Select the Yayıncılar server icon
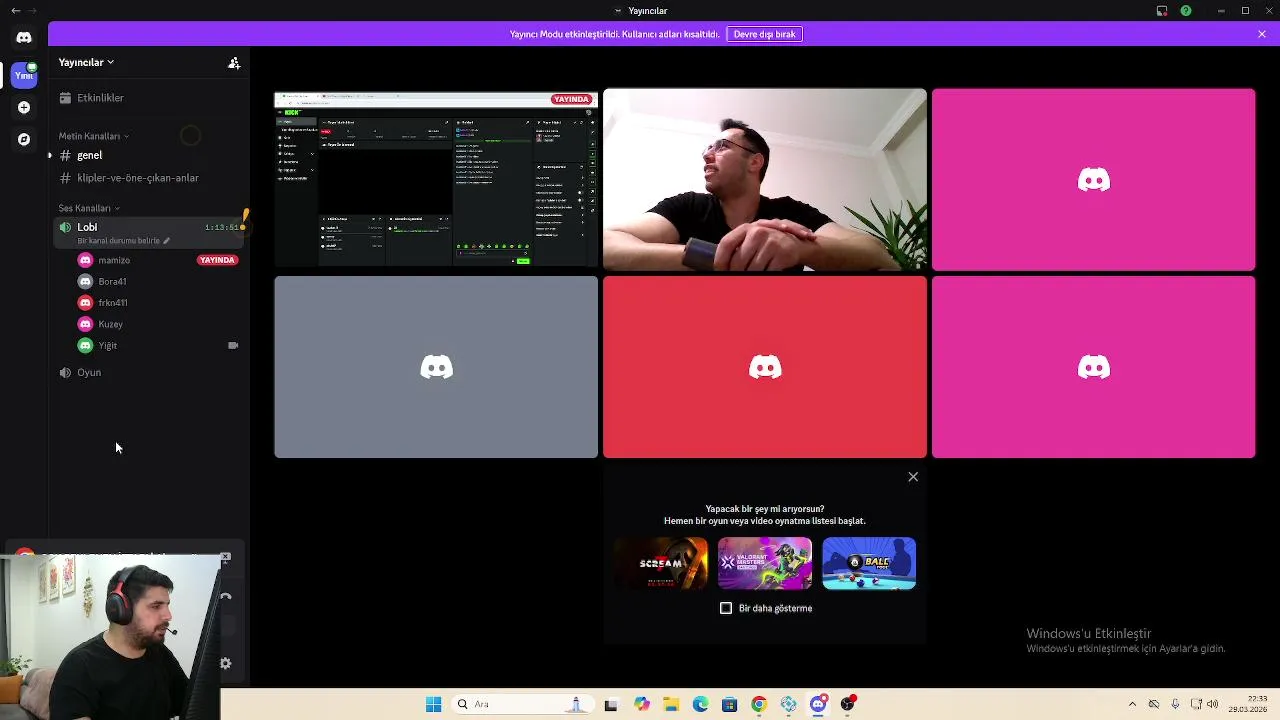 [24, 74]
